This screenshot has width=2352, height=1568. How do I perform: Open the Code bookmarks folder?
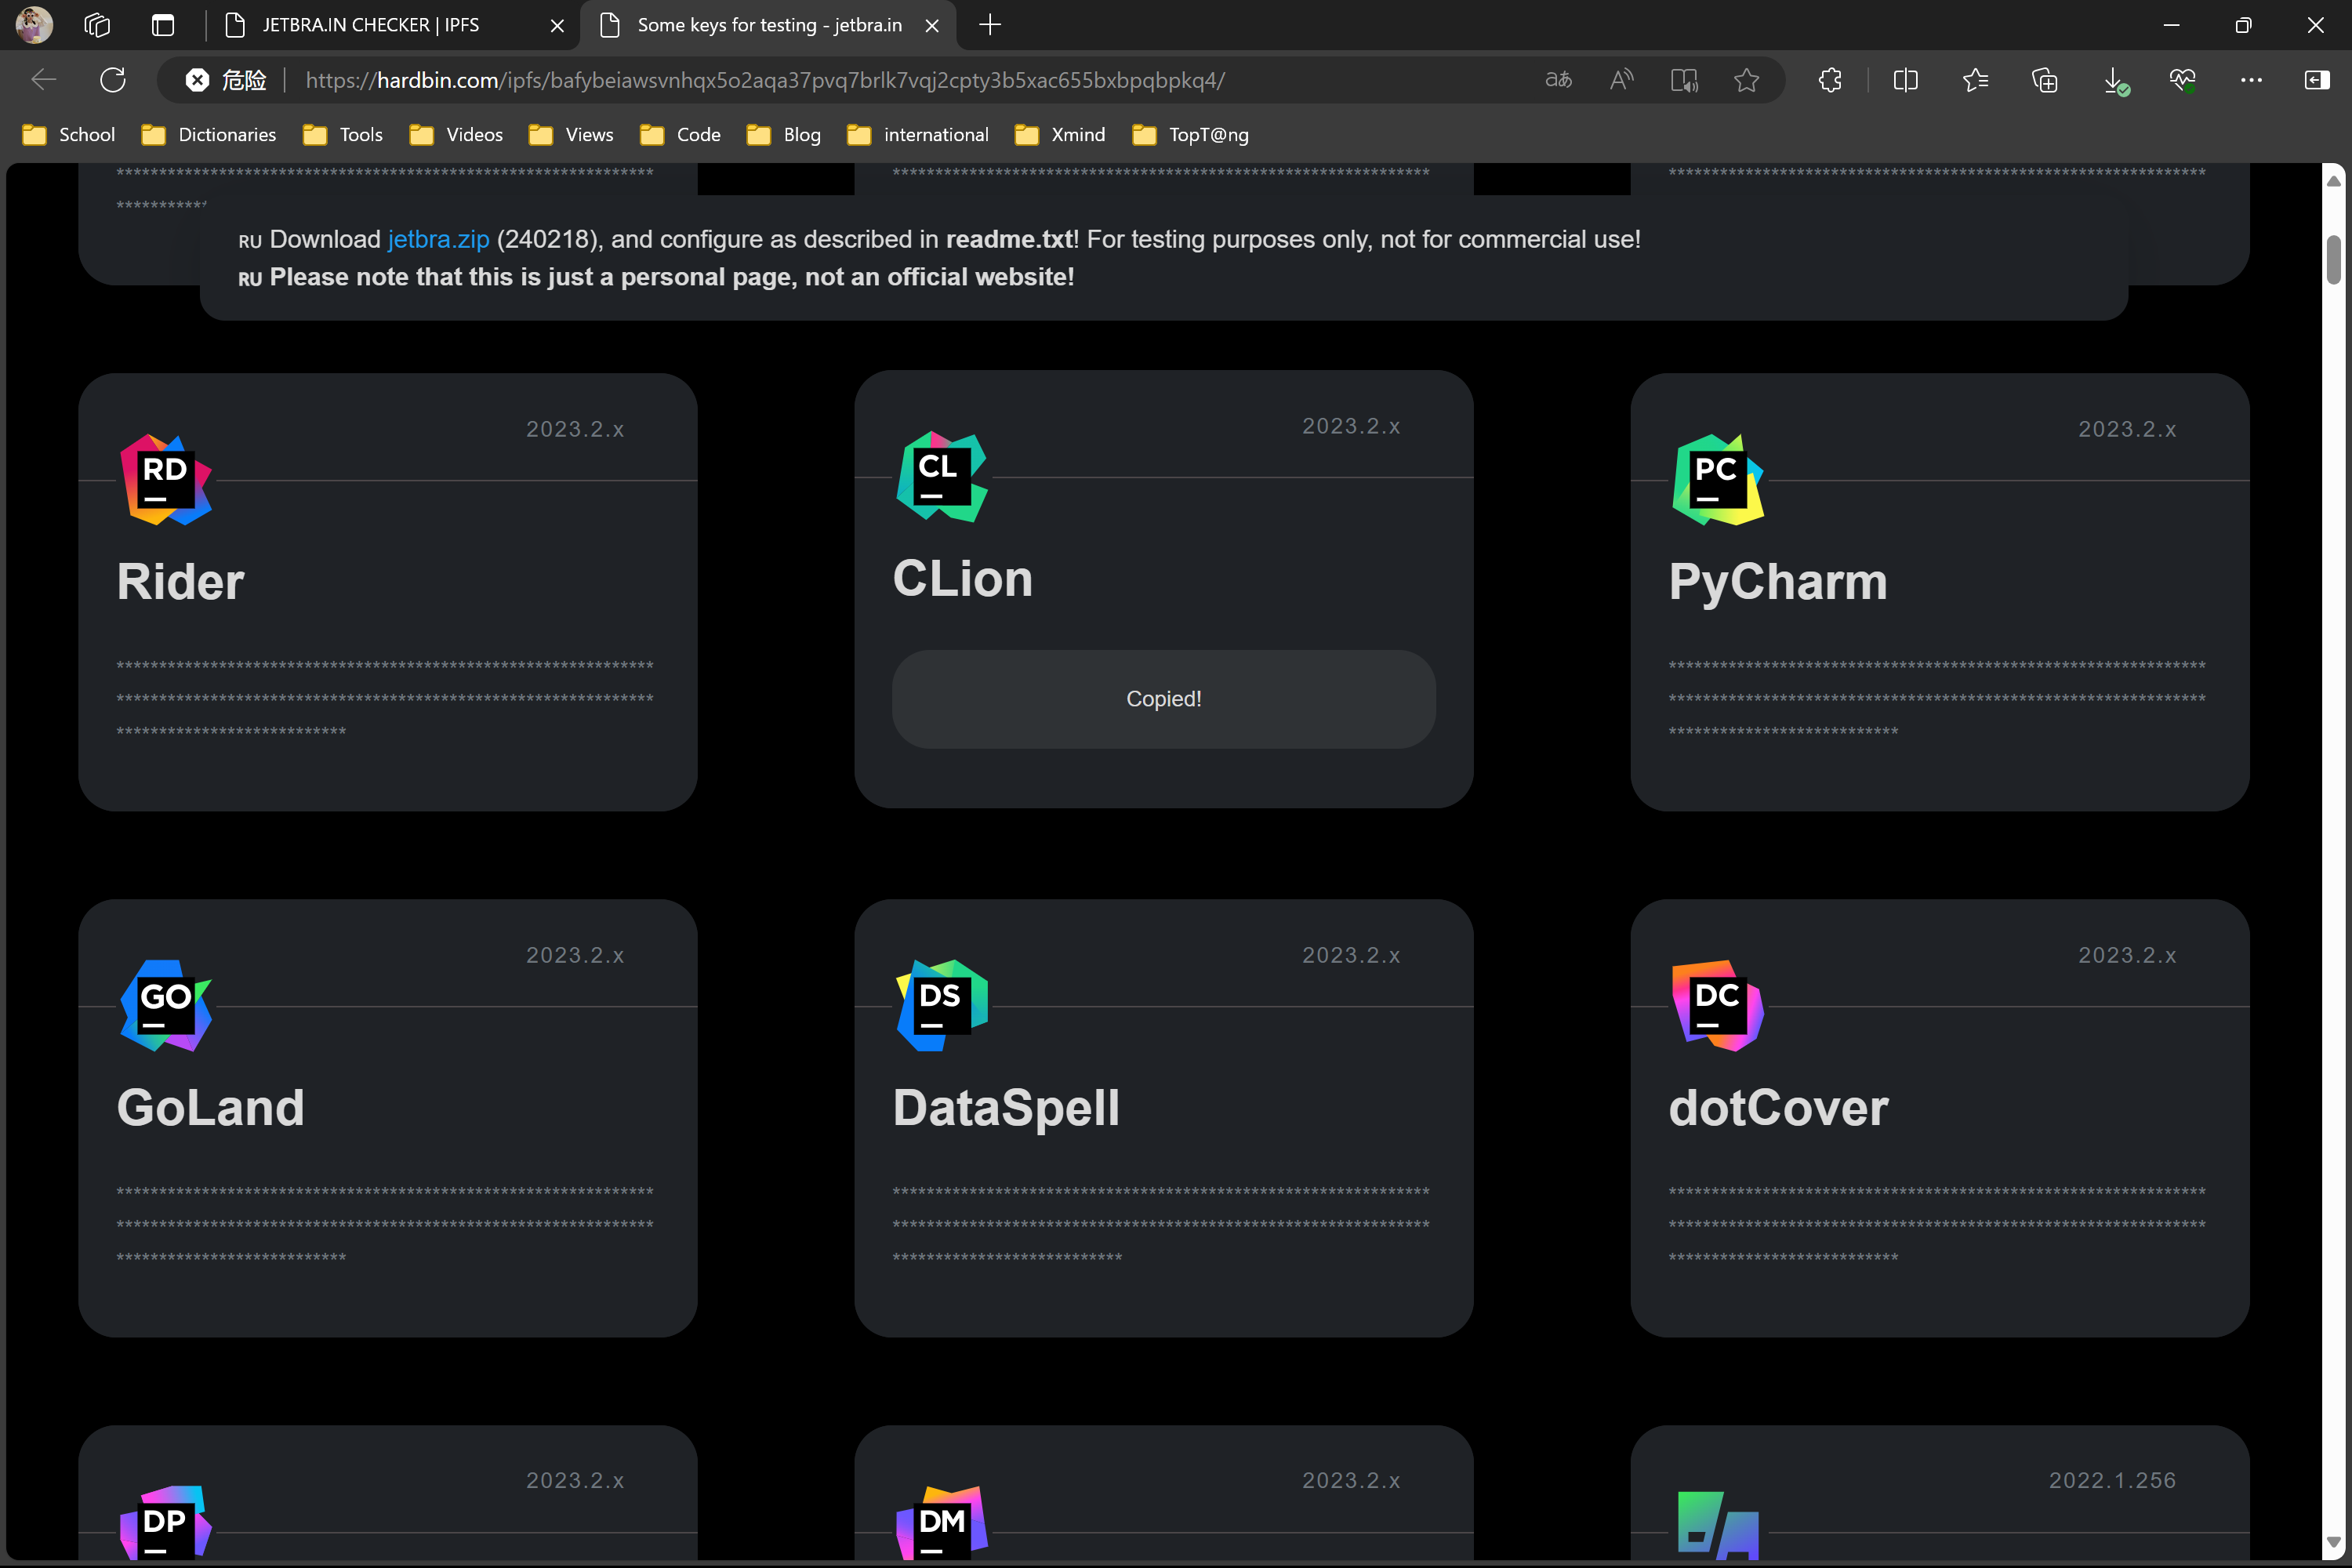pos(680,134)
